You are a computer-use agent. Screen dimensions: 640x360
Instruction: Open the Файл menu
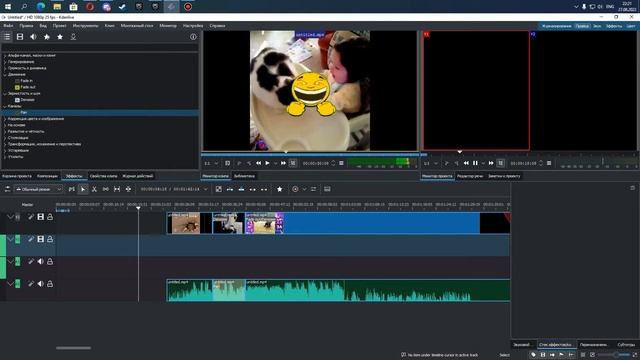[8, 26]
